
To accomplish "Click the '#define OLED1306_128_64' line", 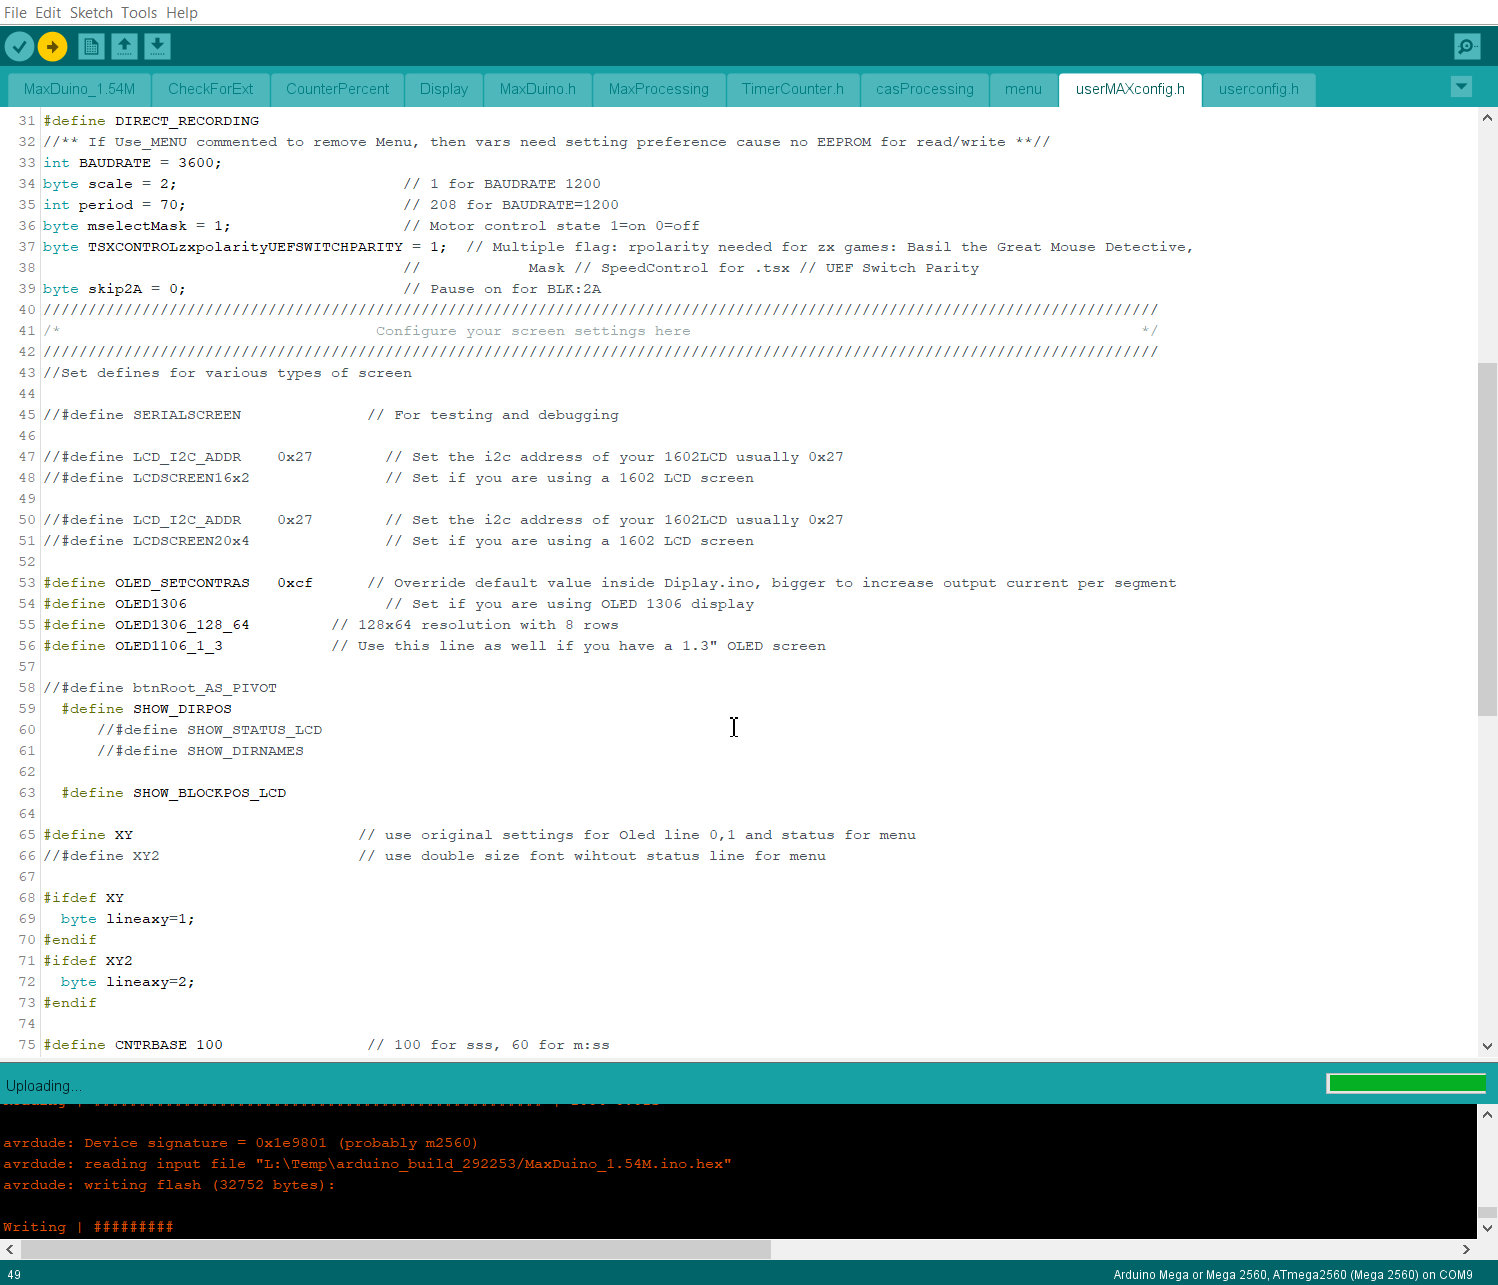I will point(146,625).
